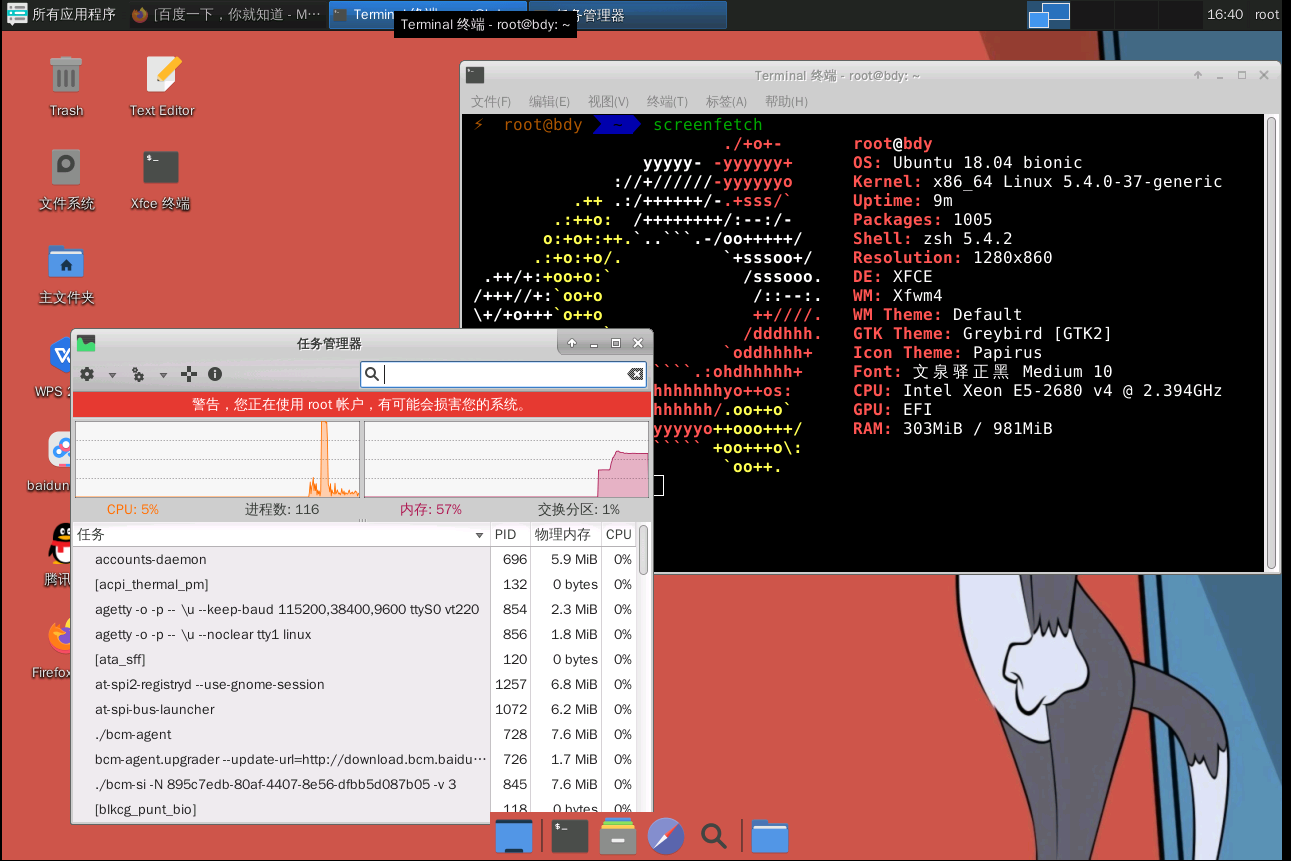
Task: Open the Text Editor desktop icon
Action: [162, 85]
